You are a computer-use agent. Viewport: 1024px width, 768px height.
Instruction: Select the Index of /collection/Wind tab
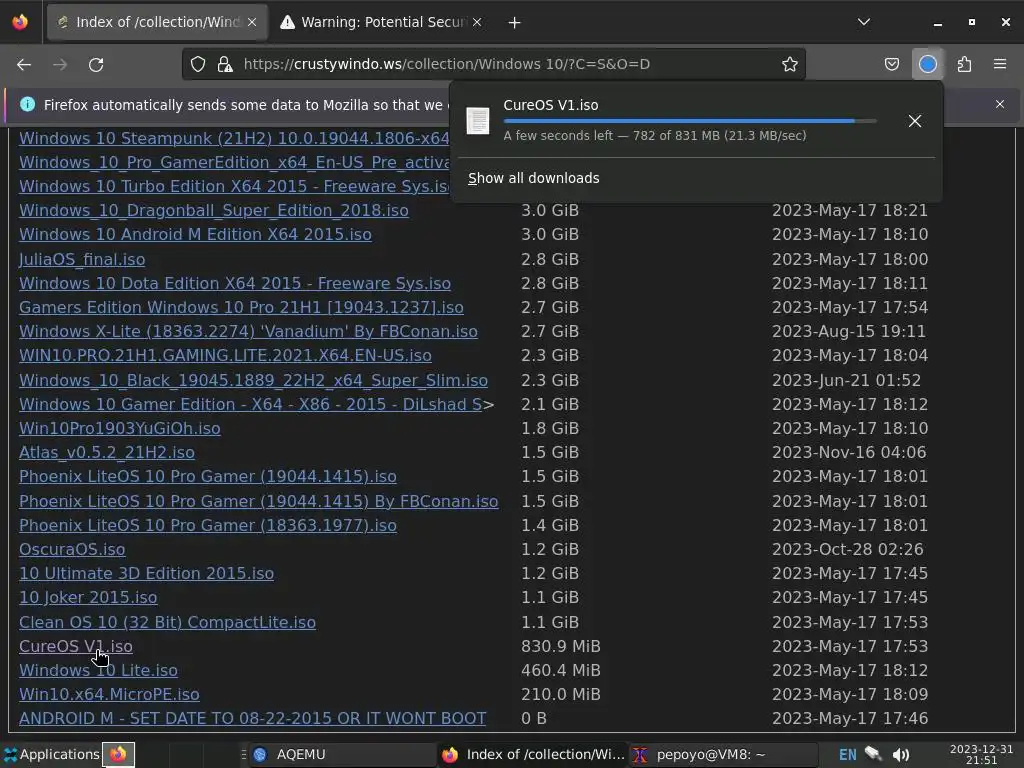pos(157,22)
